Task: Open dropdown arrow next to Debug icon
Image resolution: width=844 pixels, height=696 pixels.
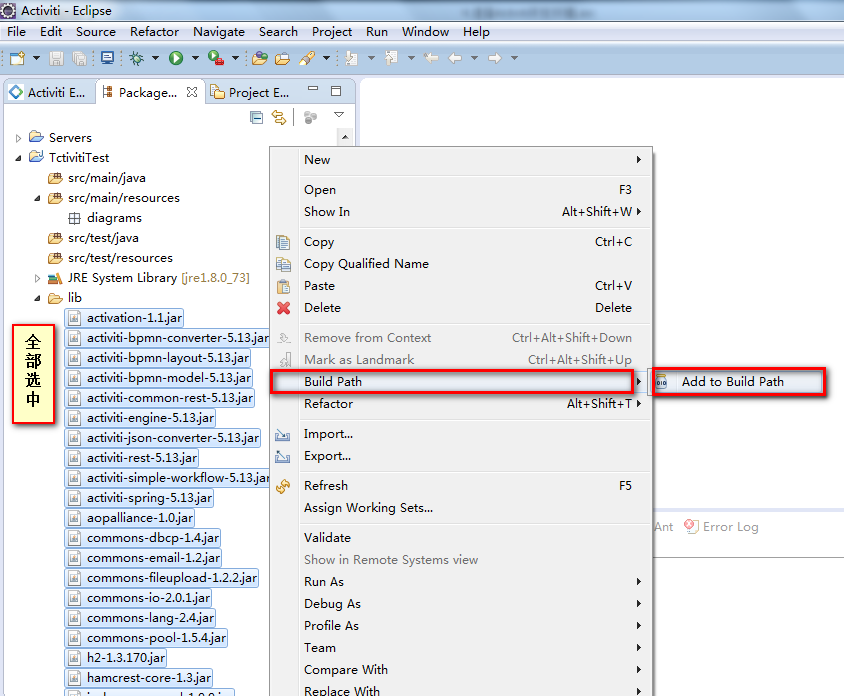Action: click(x=155, y=58)
